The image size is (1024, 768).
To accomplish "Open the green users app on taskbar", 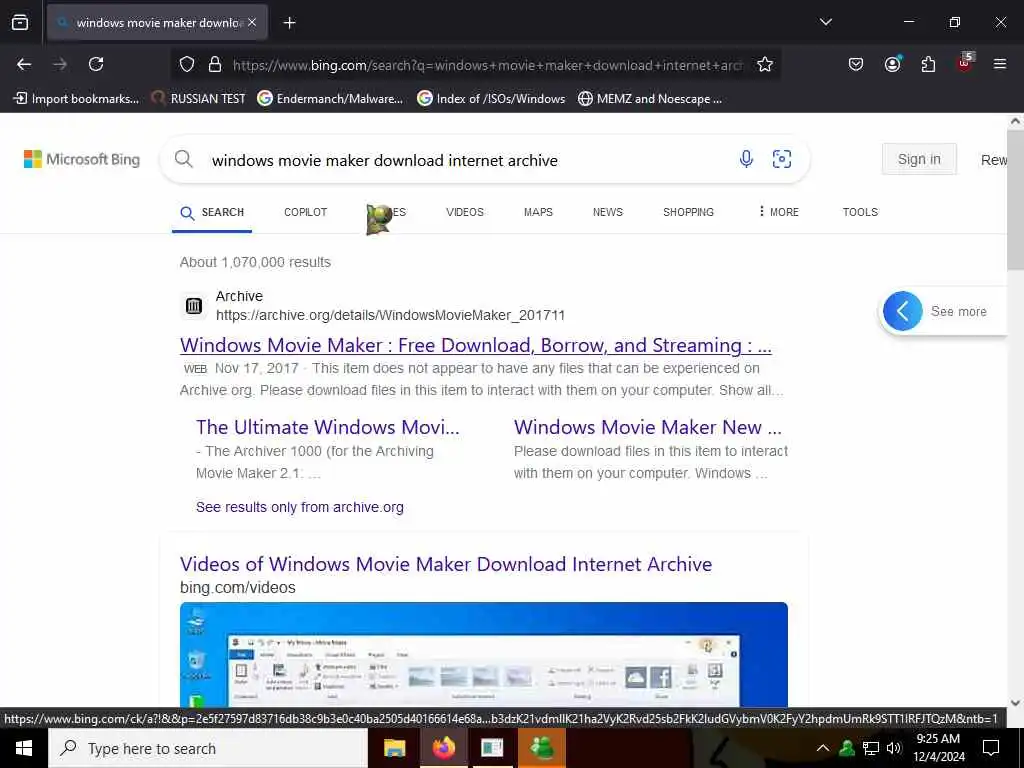I will tap(541, 748).
